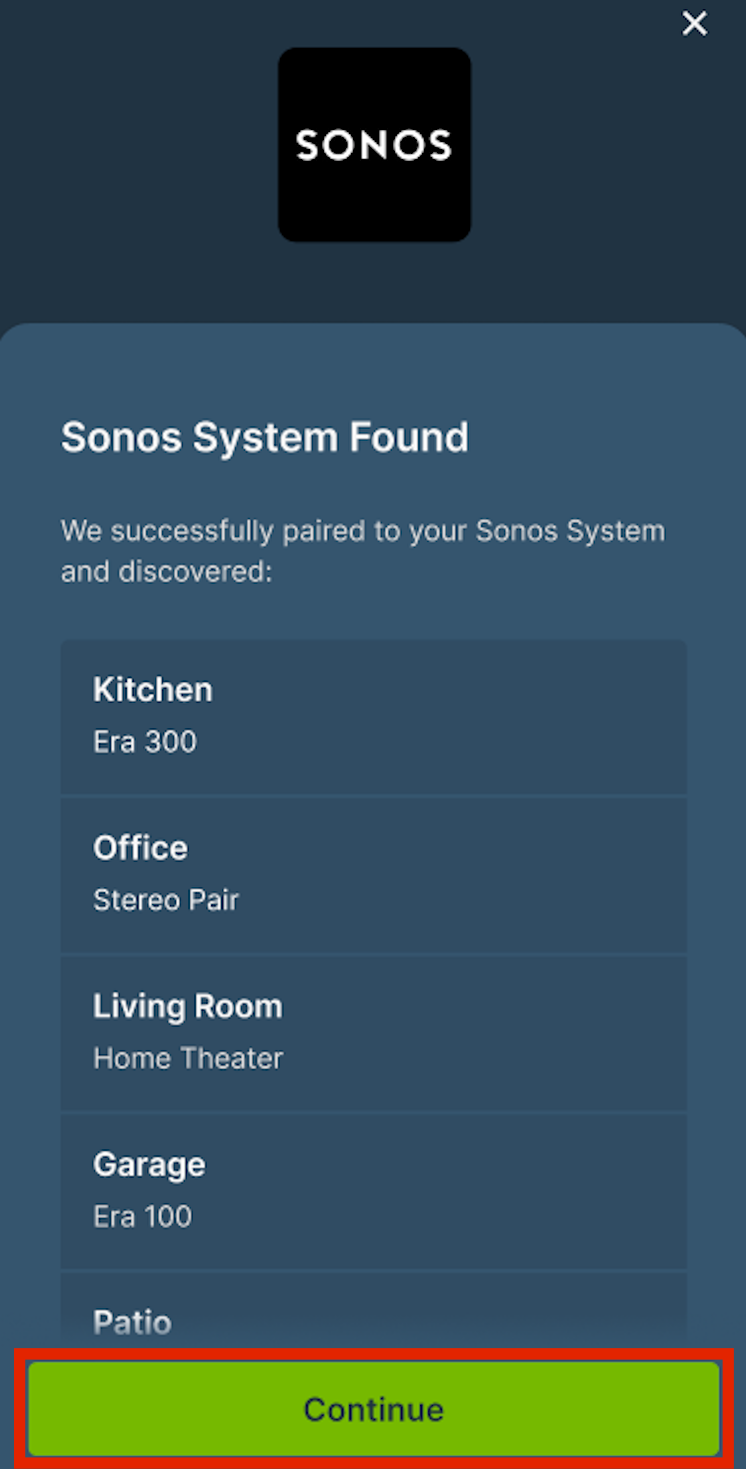746x1469 pixels.
Task: Click the pairing success description text
Action: pos(363,550)
